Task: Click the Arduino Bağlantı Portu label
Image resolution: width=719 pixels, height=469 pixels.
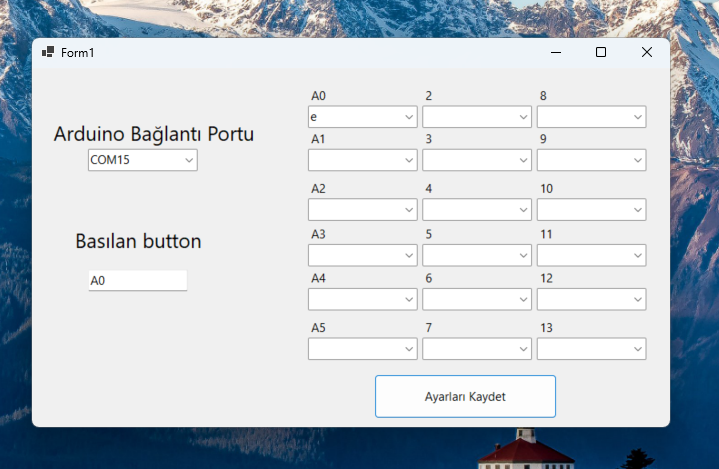Action: 154,134
